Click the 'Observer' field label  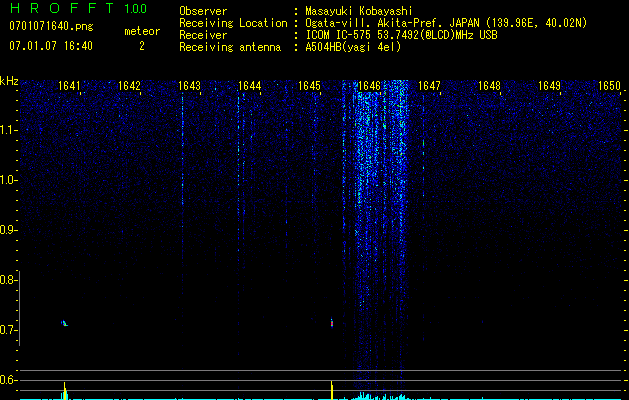(203, 11)
